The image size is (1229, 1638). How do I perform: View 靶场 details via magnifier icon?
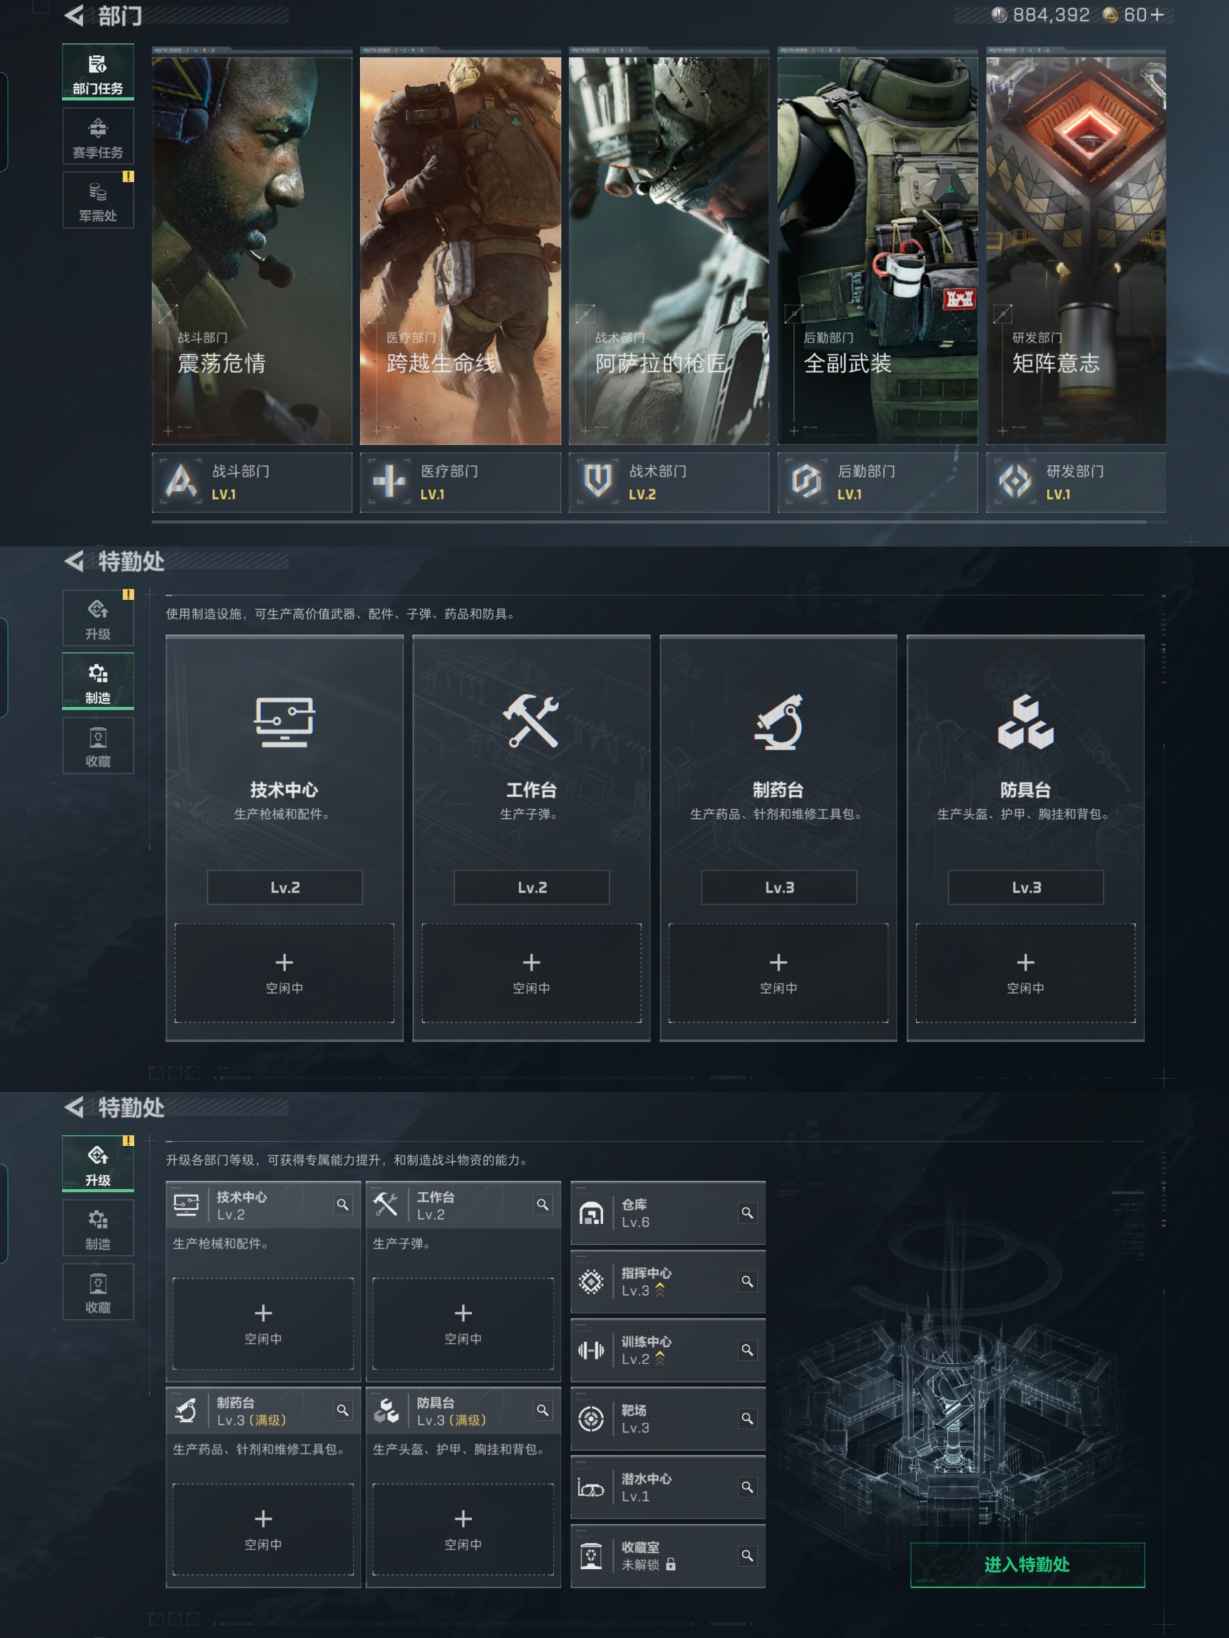point(746,1418)
